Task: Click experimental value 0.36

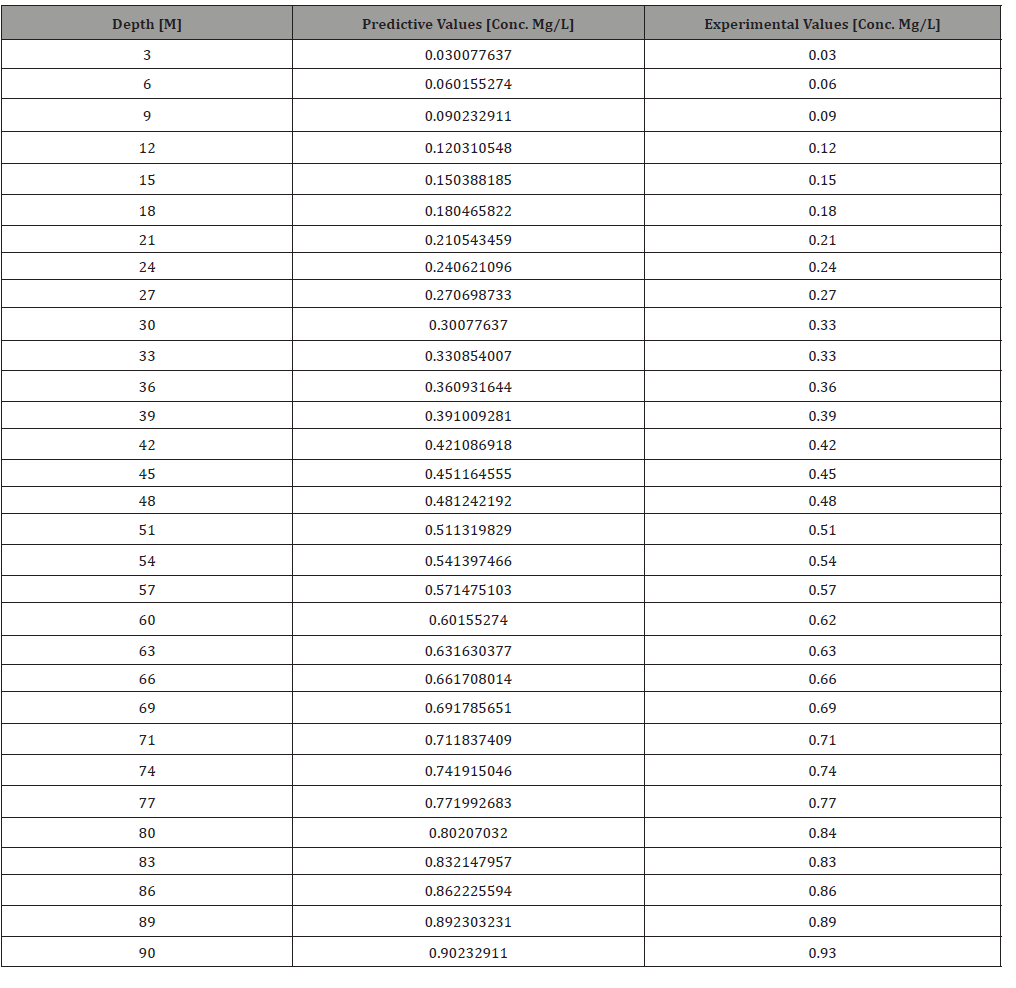Action: pos(822,387)
